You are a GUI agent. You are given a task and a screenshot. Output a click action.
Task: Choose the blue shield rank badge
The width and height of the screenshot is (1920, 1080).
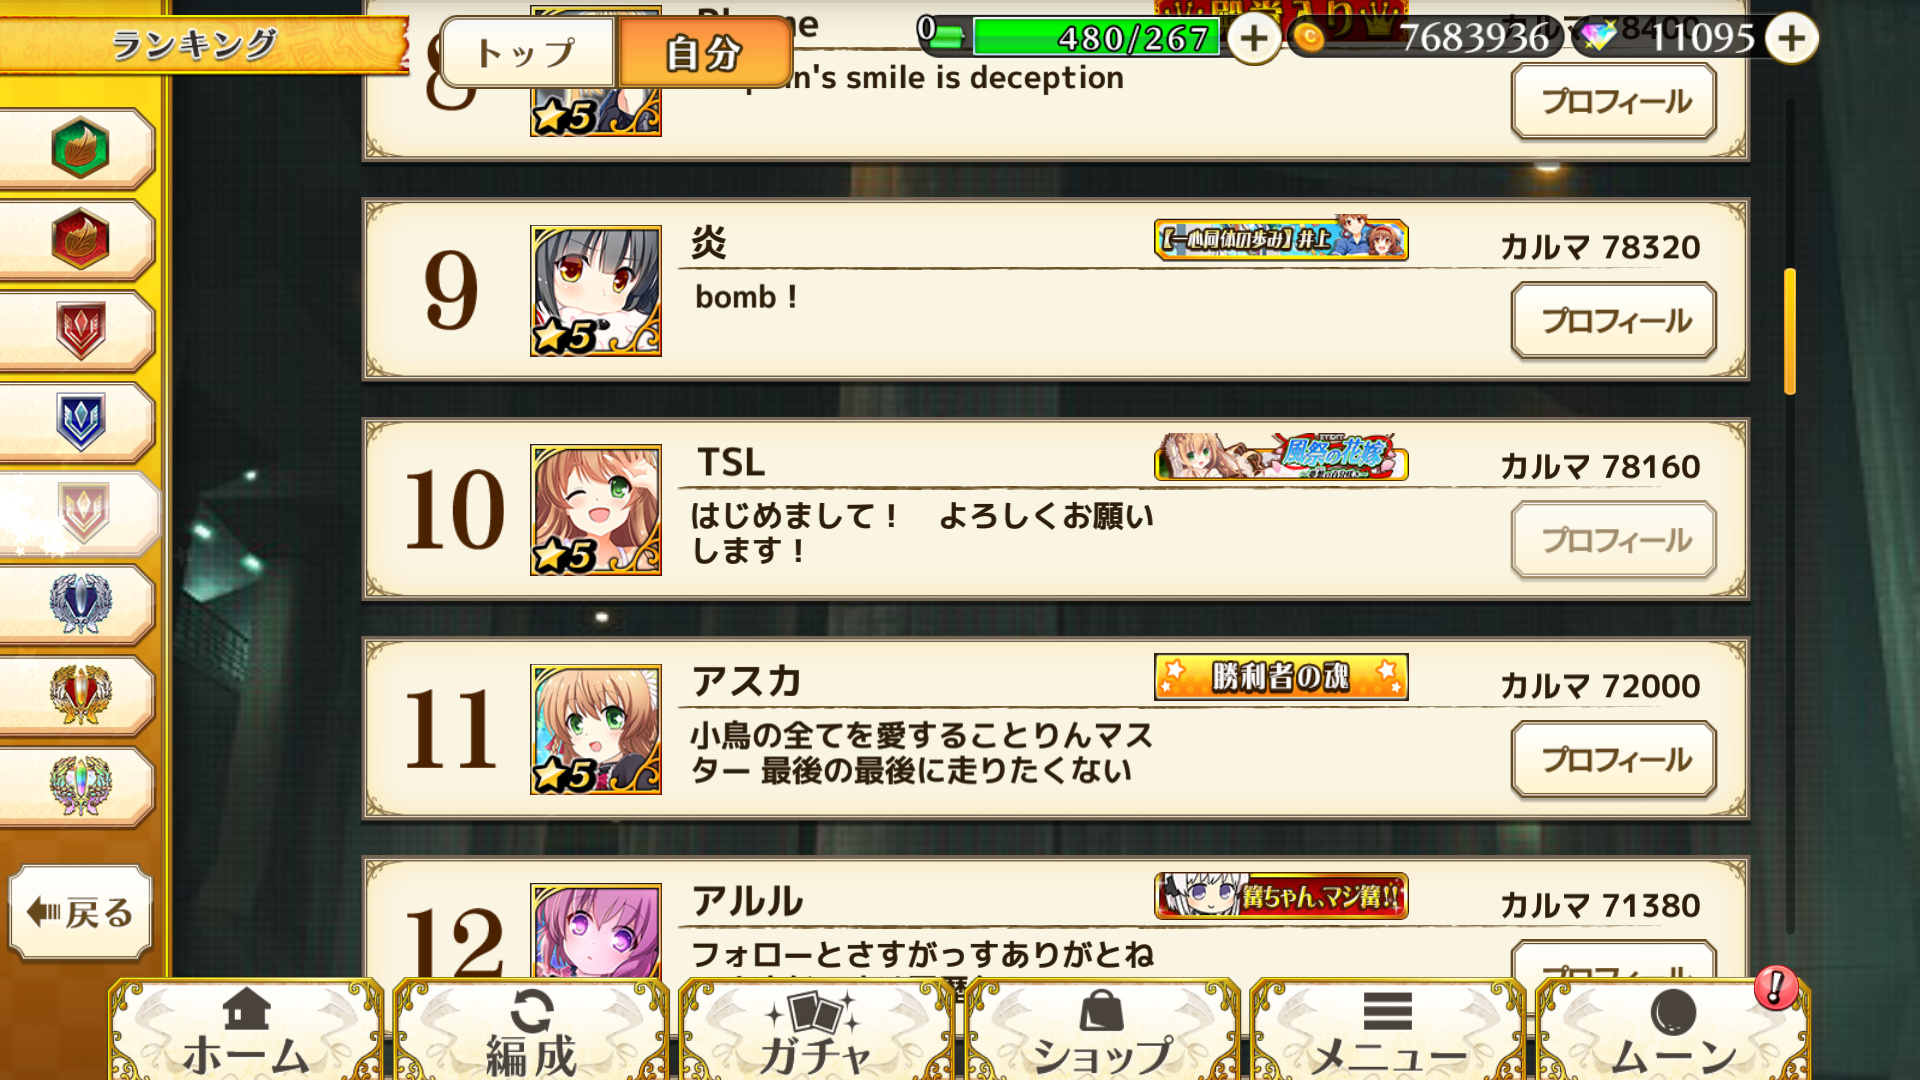click(x=78, y=422)
